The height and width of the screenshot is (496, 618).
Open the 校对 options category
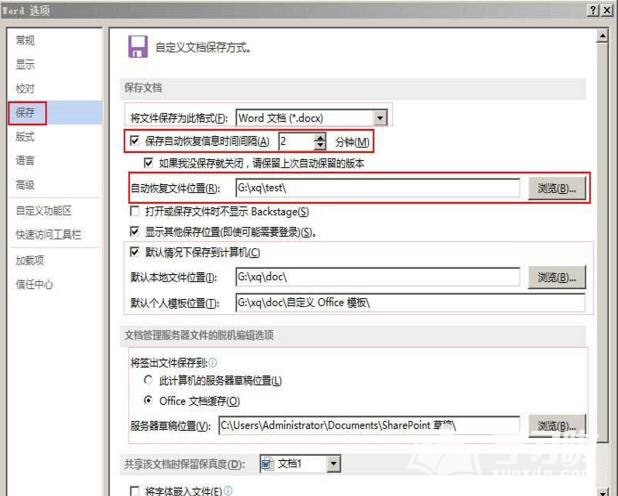(25, 89)
